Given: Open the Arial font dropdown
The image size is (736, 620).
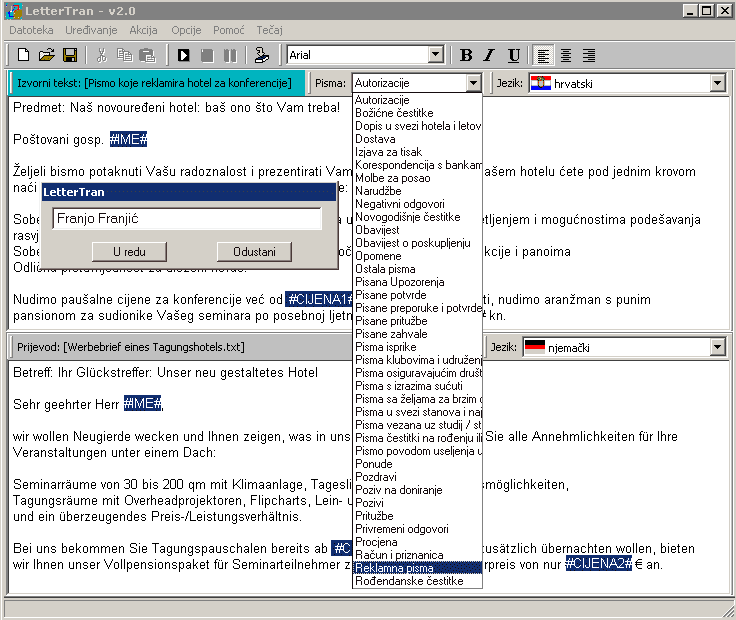Looking at the screenshot, I should [436, 54].
